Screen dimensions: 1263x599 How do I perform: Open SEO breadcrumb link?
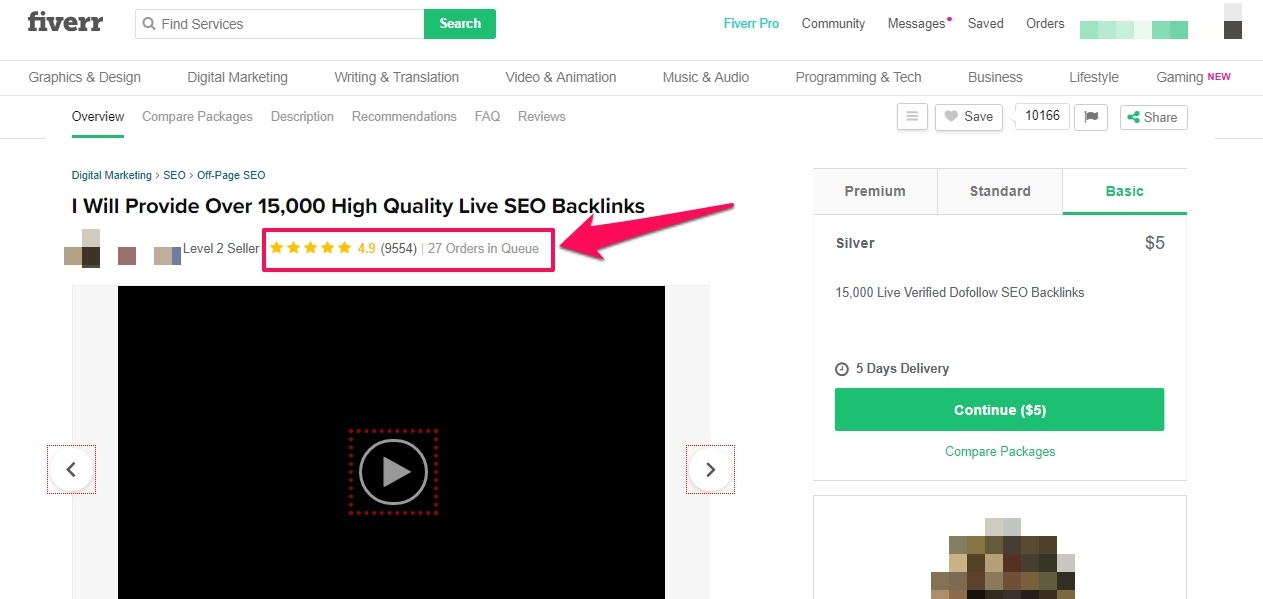174,175
